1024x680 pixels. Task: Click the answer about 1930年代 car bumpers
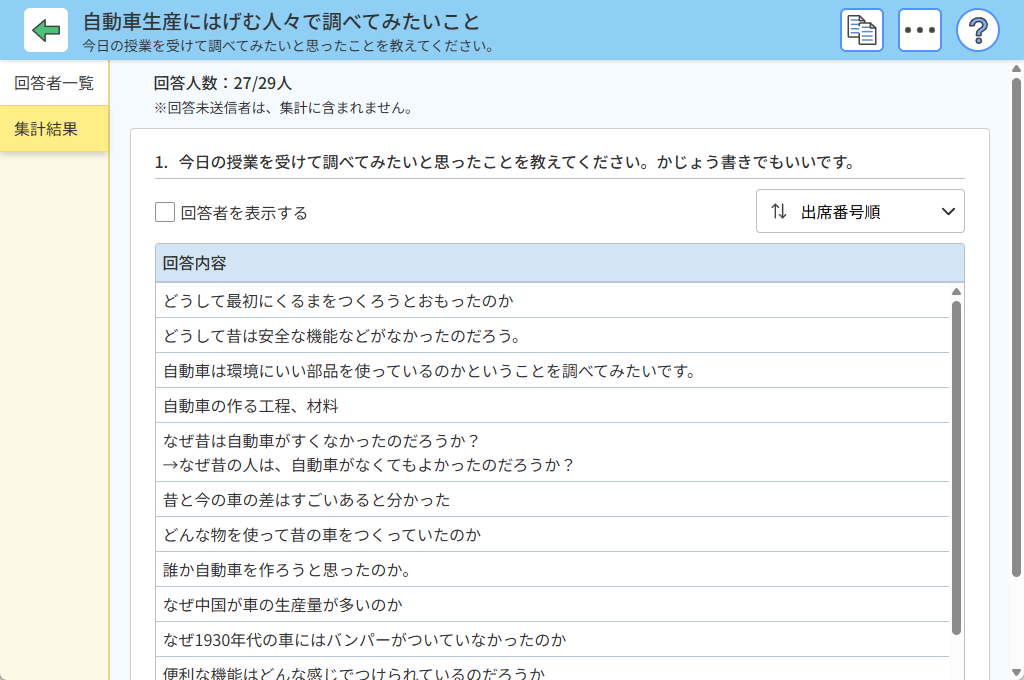click(x=364, y=640)
